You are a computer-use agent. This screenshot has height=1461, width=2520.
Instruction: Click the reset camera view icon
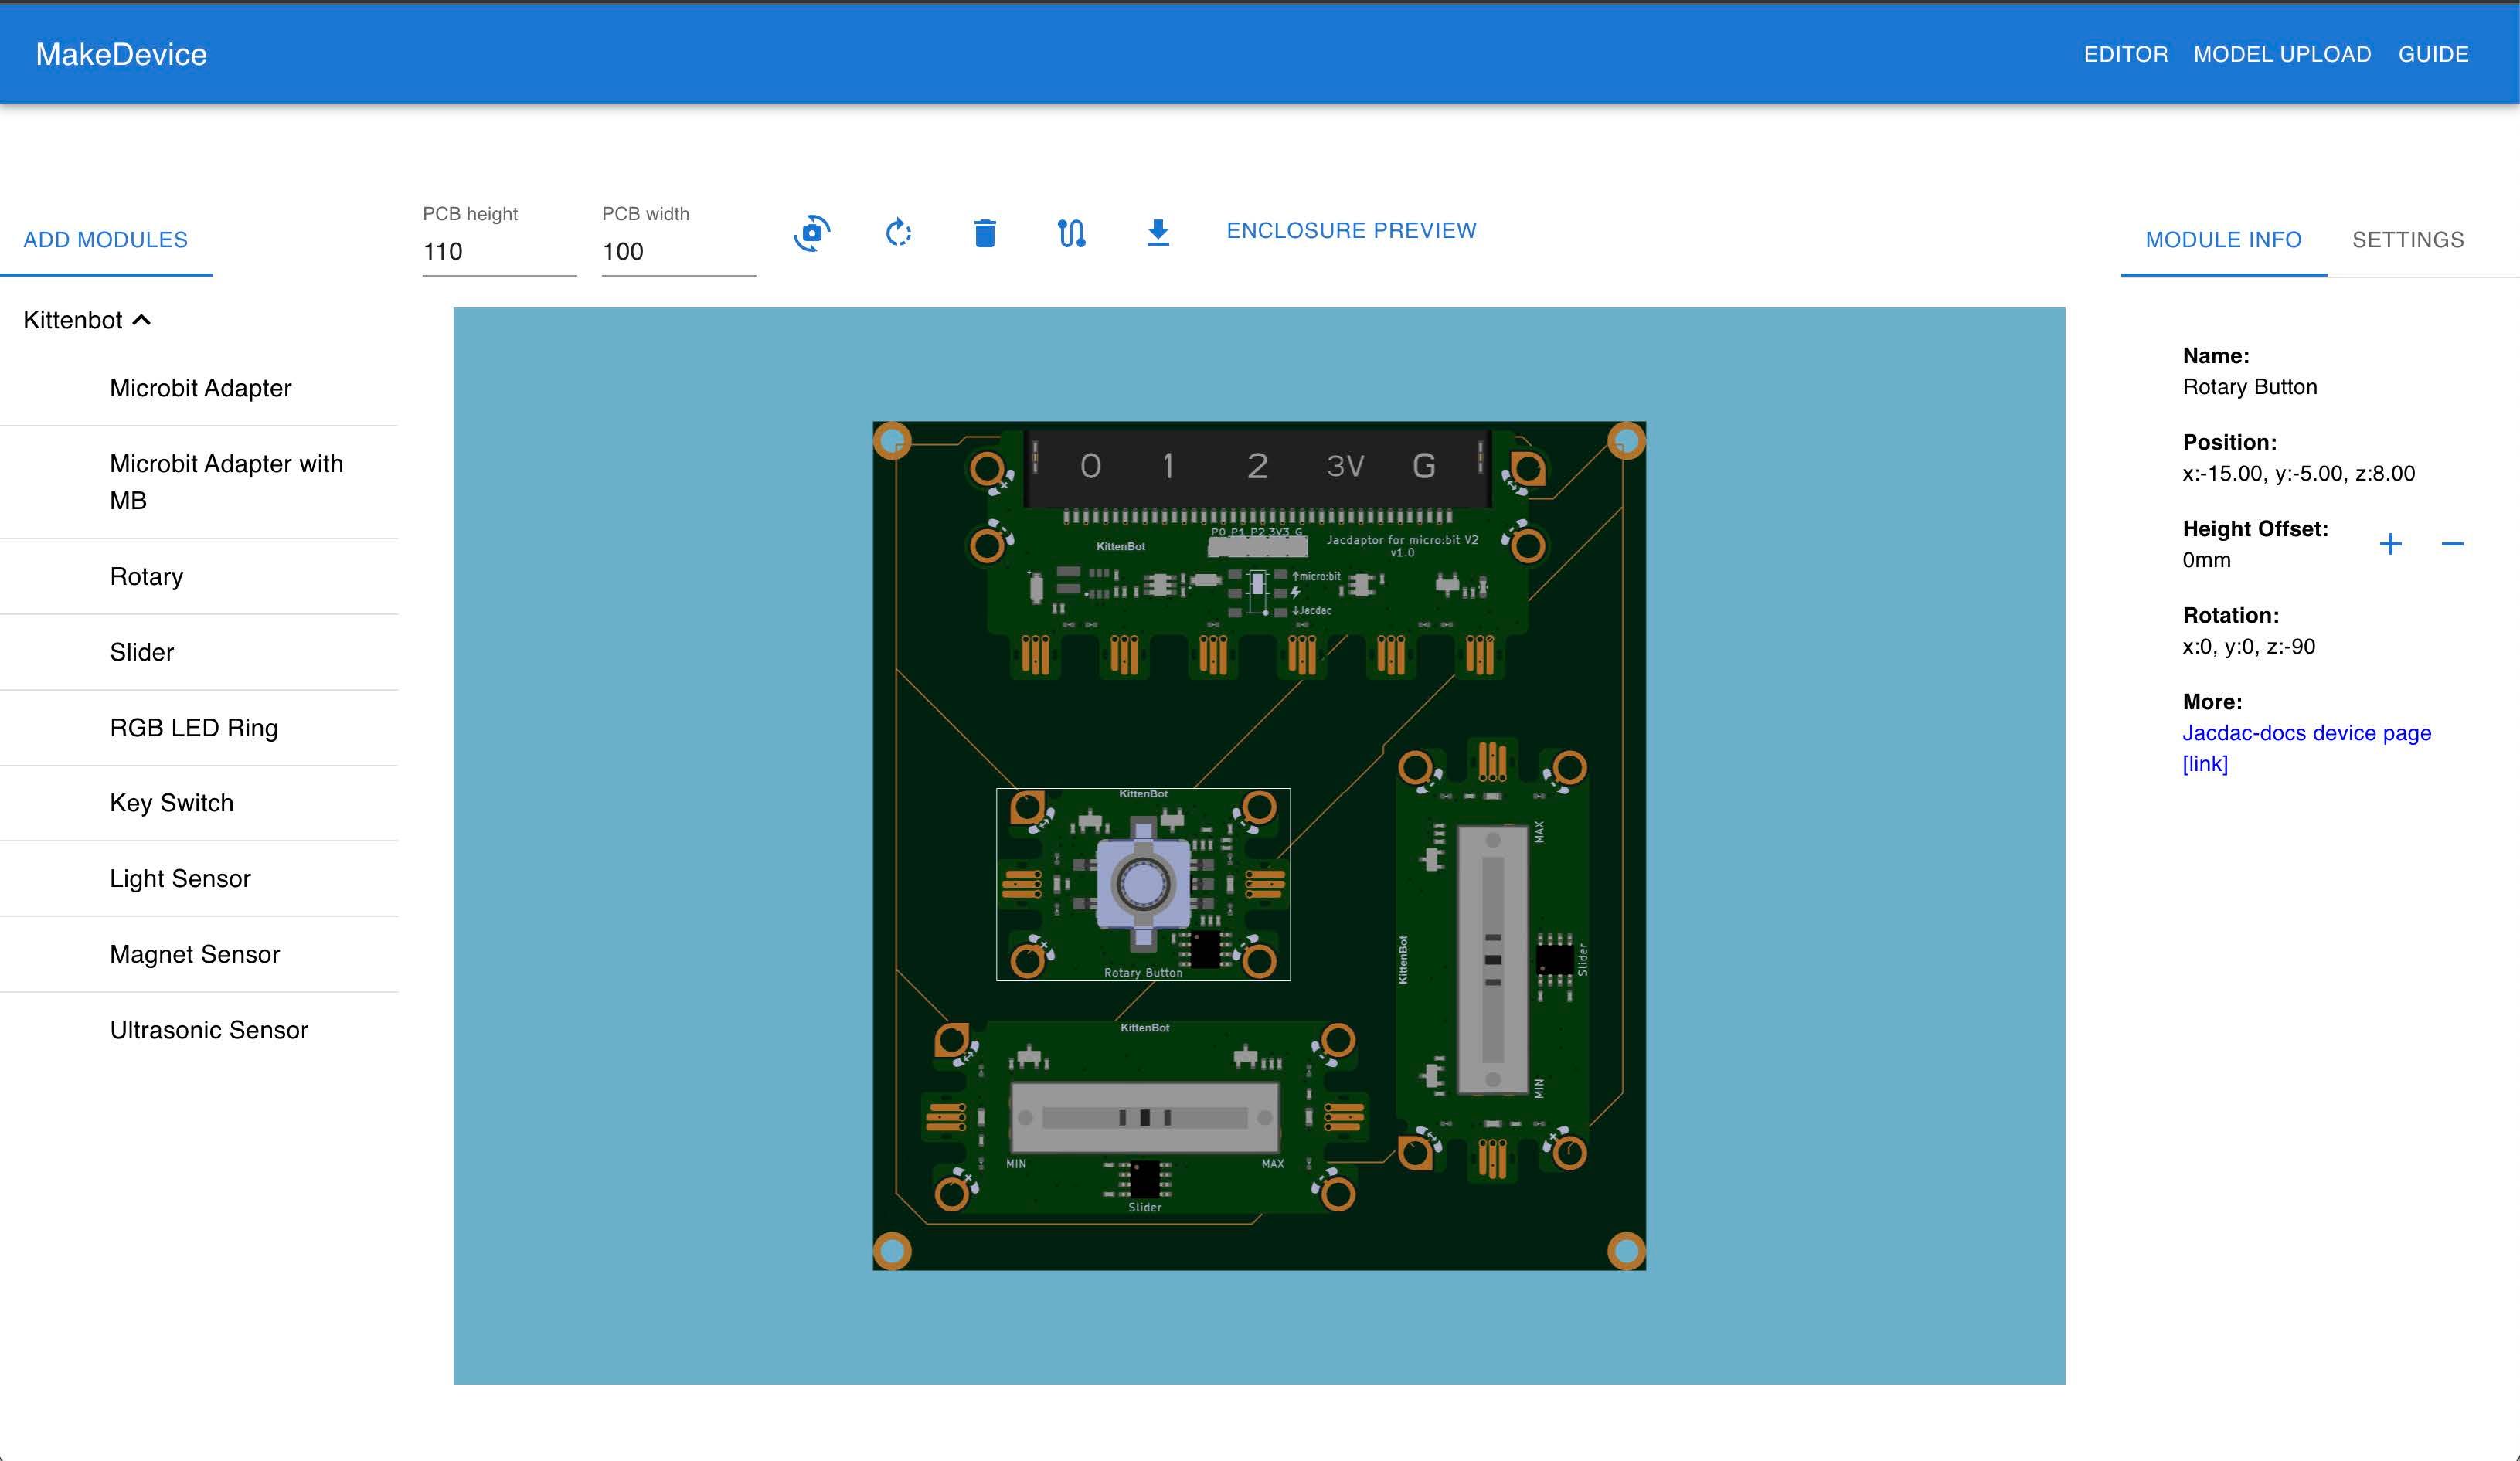click(811, 233)
